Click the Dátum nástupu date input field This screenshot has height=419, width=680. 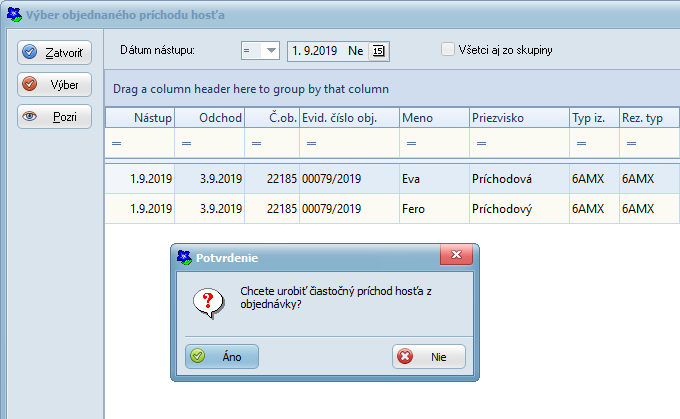click(327, 50)
